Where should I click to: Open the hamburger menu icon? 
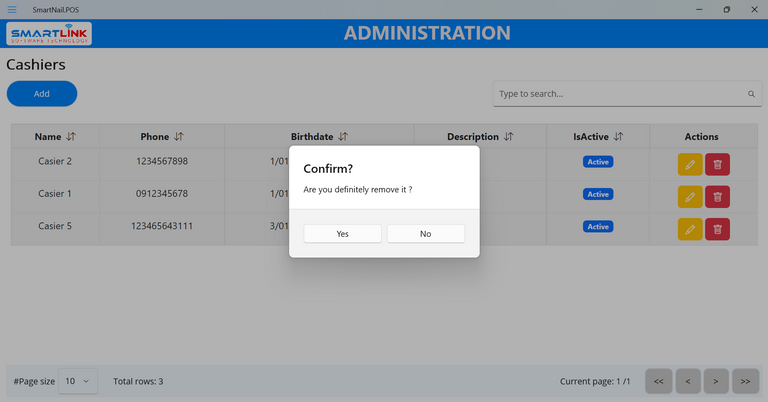[x=12, y=9]
